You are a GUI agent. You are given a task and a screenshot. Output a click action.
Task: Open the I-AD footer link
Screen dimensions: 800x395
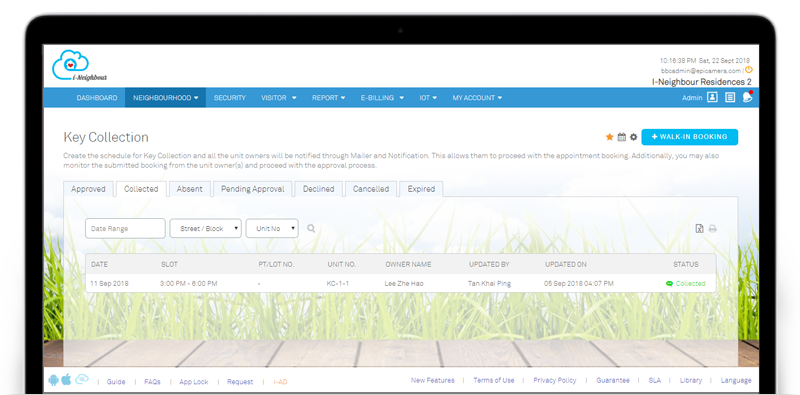click(280, 382)
